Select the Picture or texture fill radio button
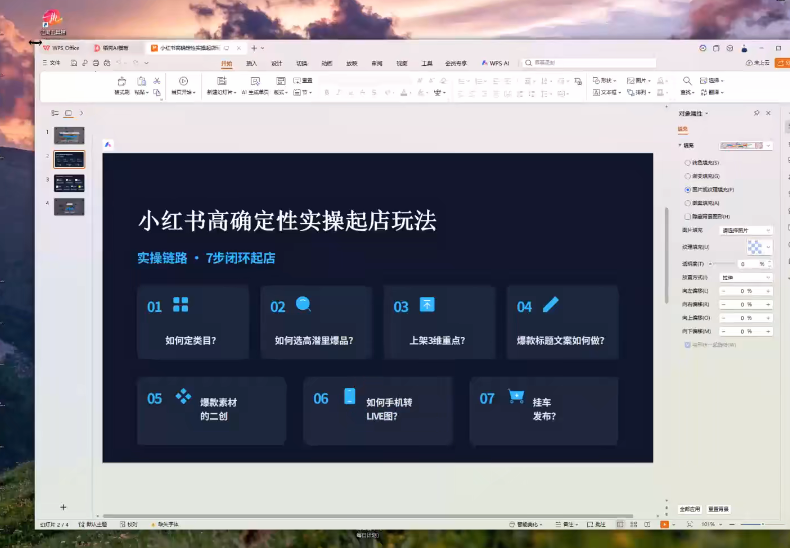Image resolution: width=790 pixels, height=548 pixels. 688,190
